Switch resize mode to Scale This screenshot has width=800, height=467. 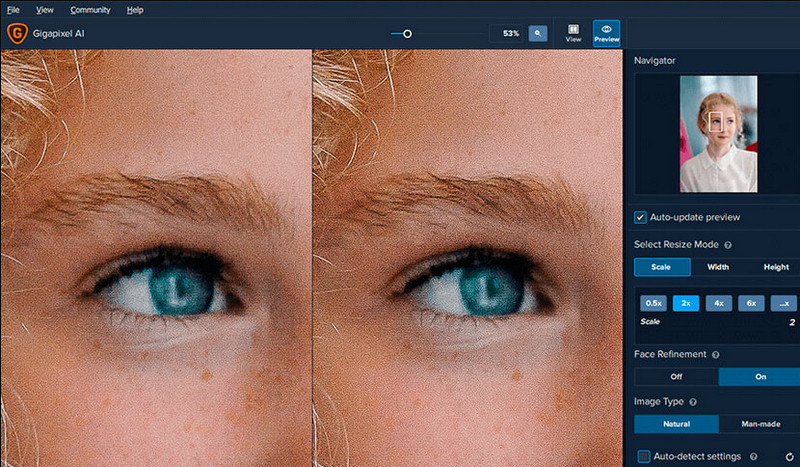(662, 267)
